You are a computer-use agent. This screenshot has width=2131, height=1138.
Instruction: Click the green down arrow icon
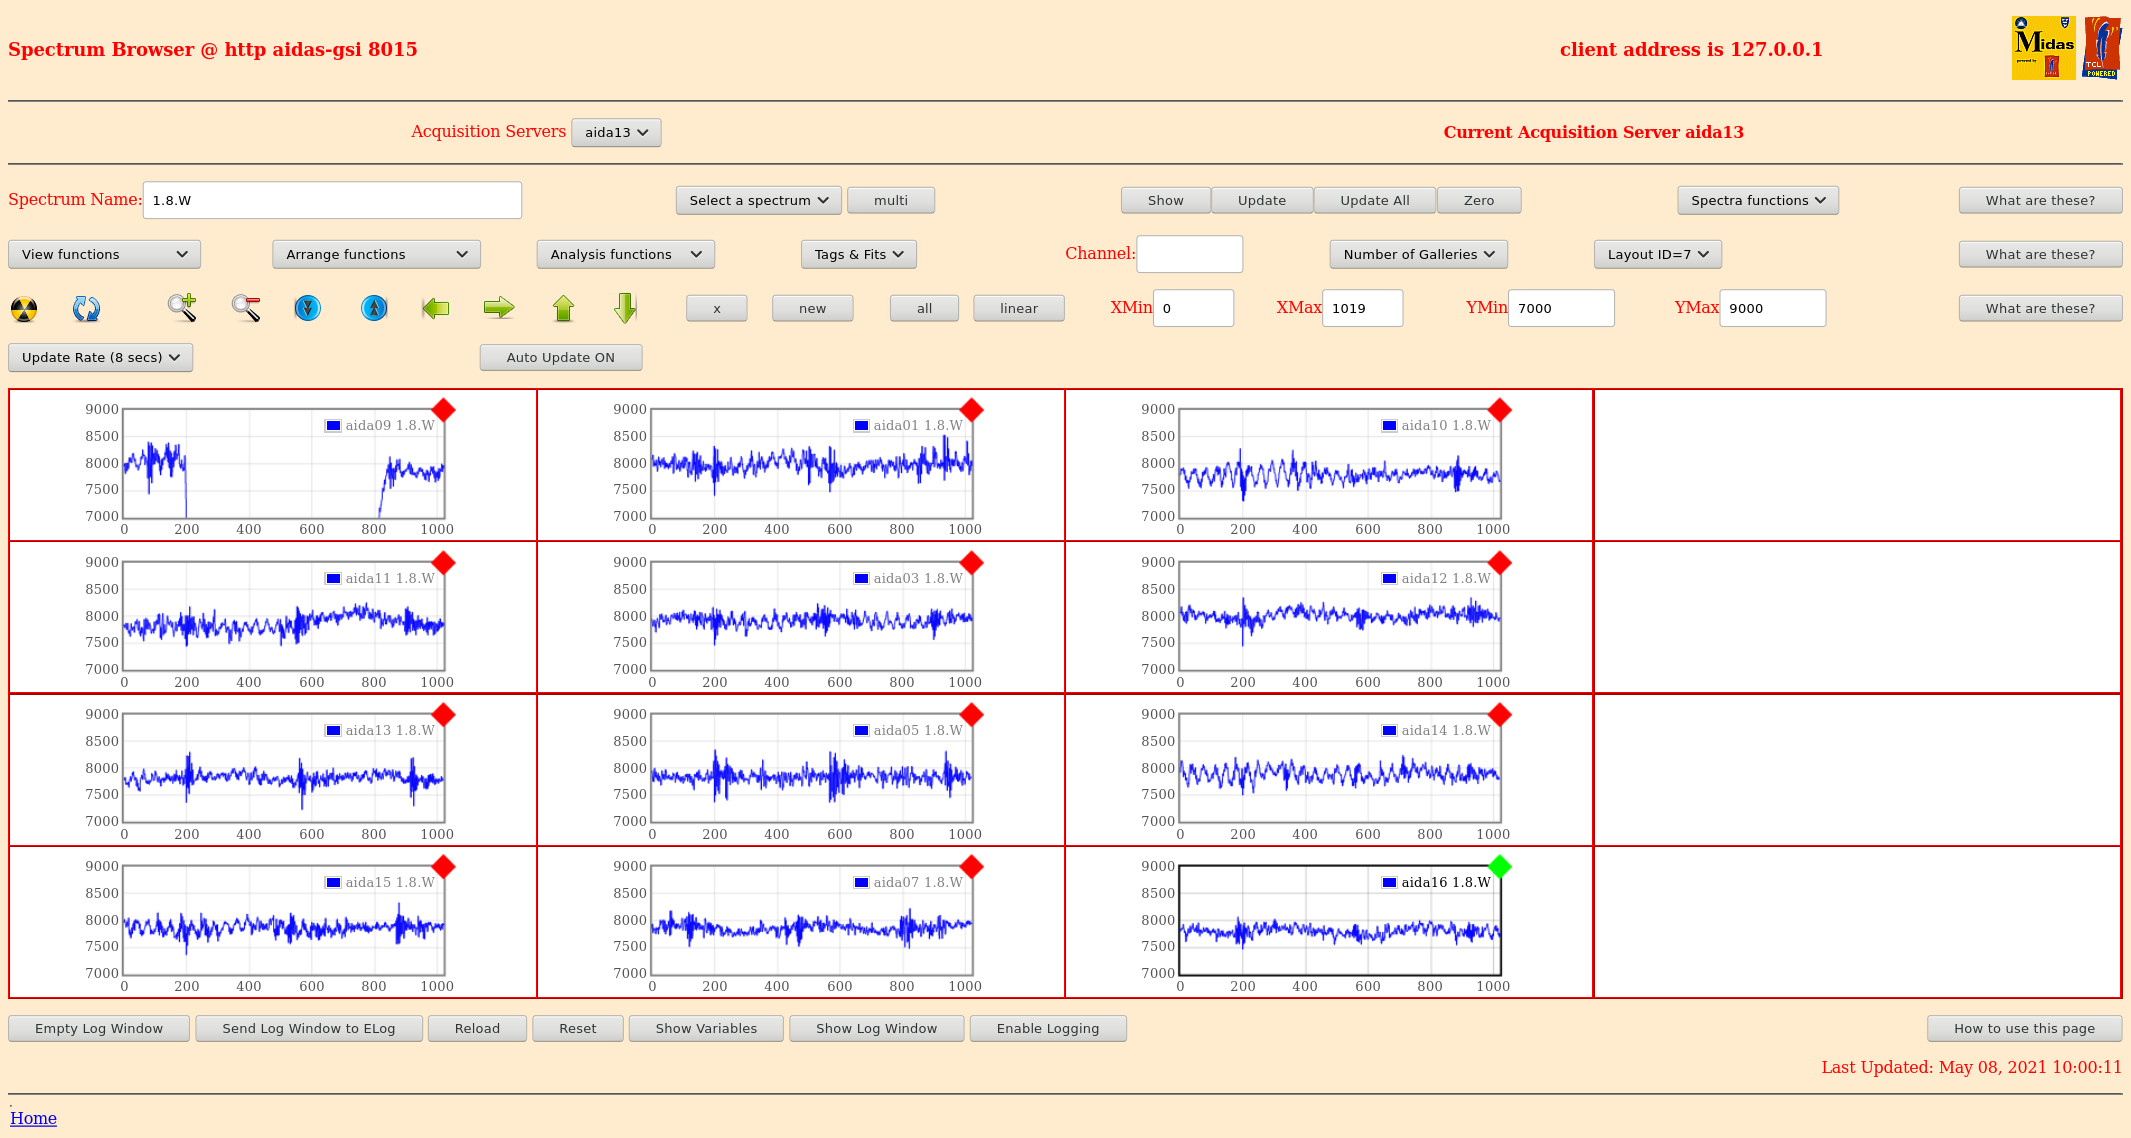tap(626, 308)
